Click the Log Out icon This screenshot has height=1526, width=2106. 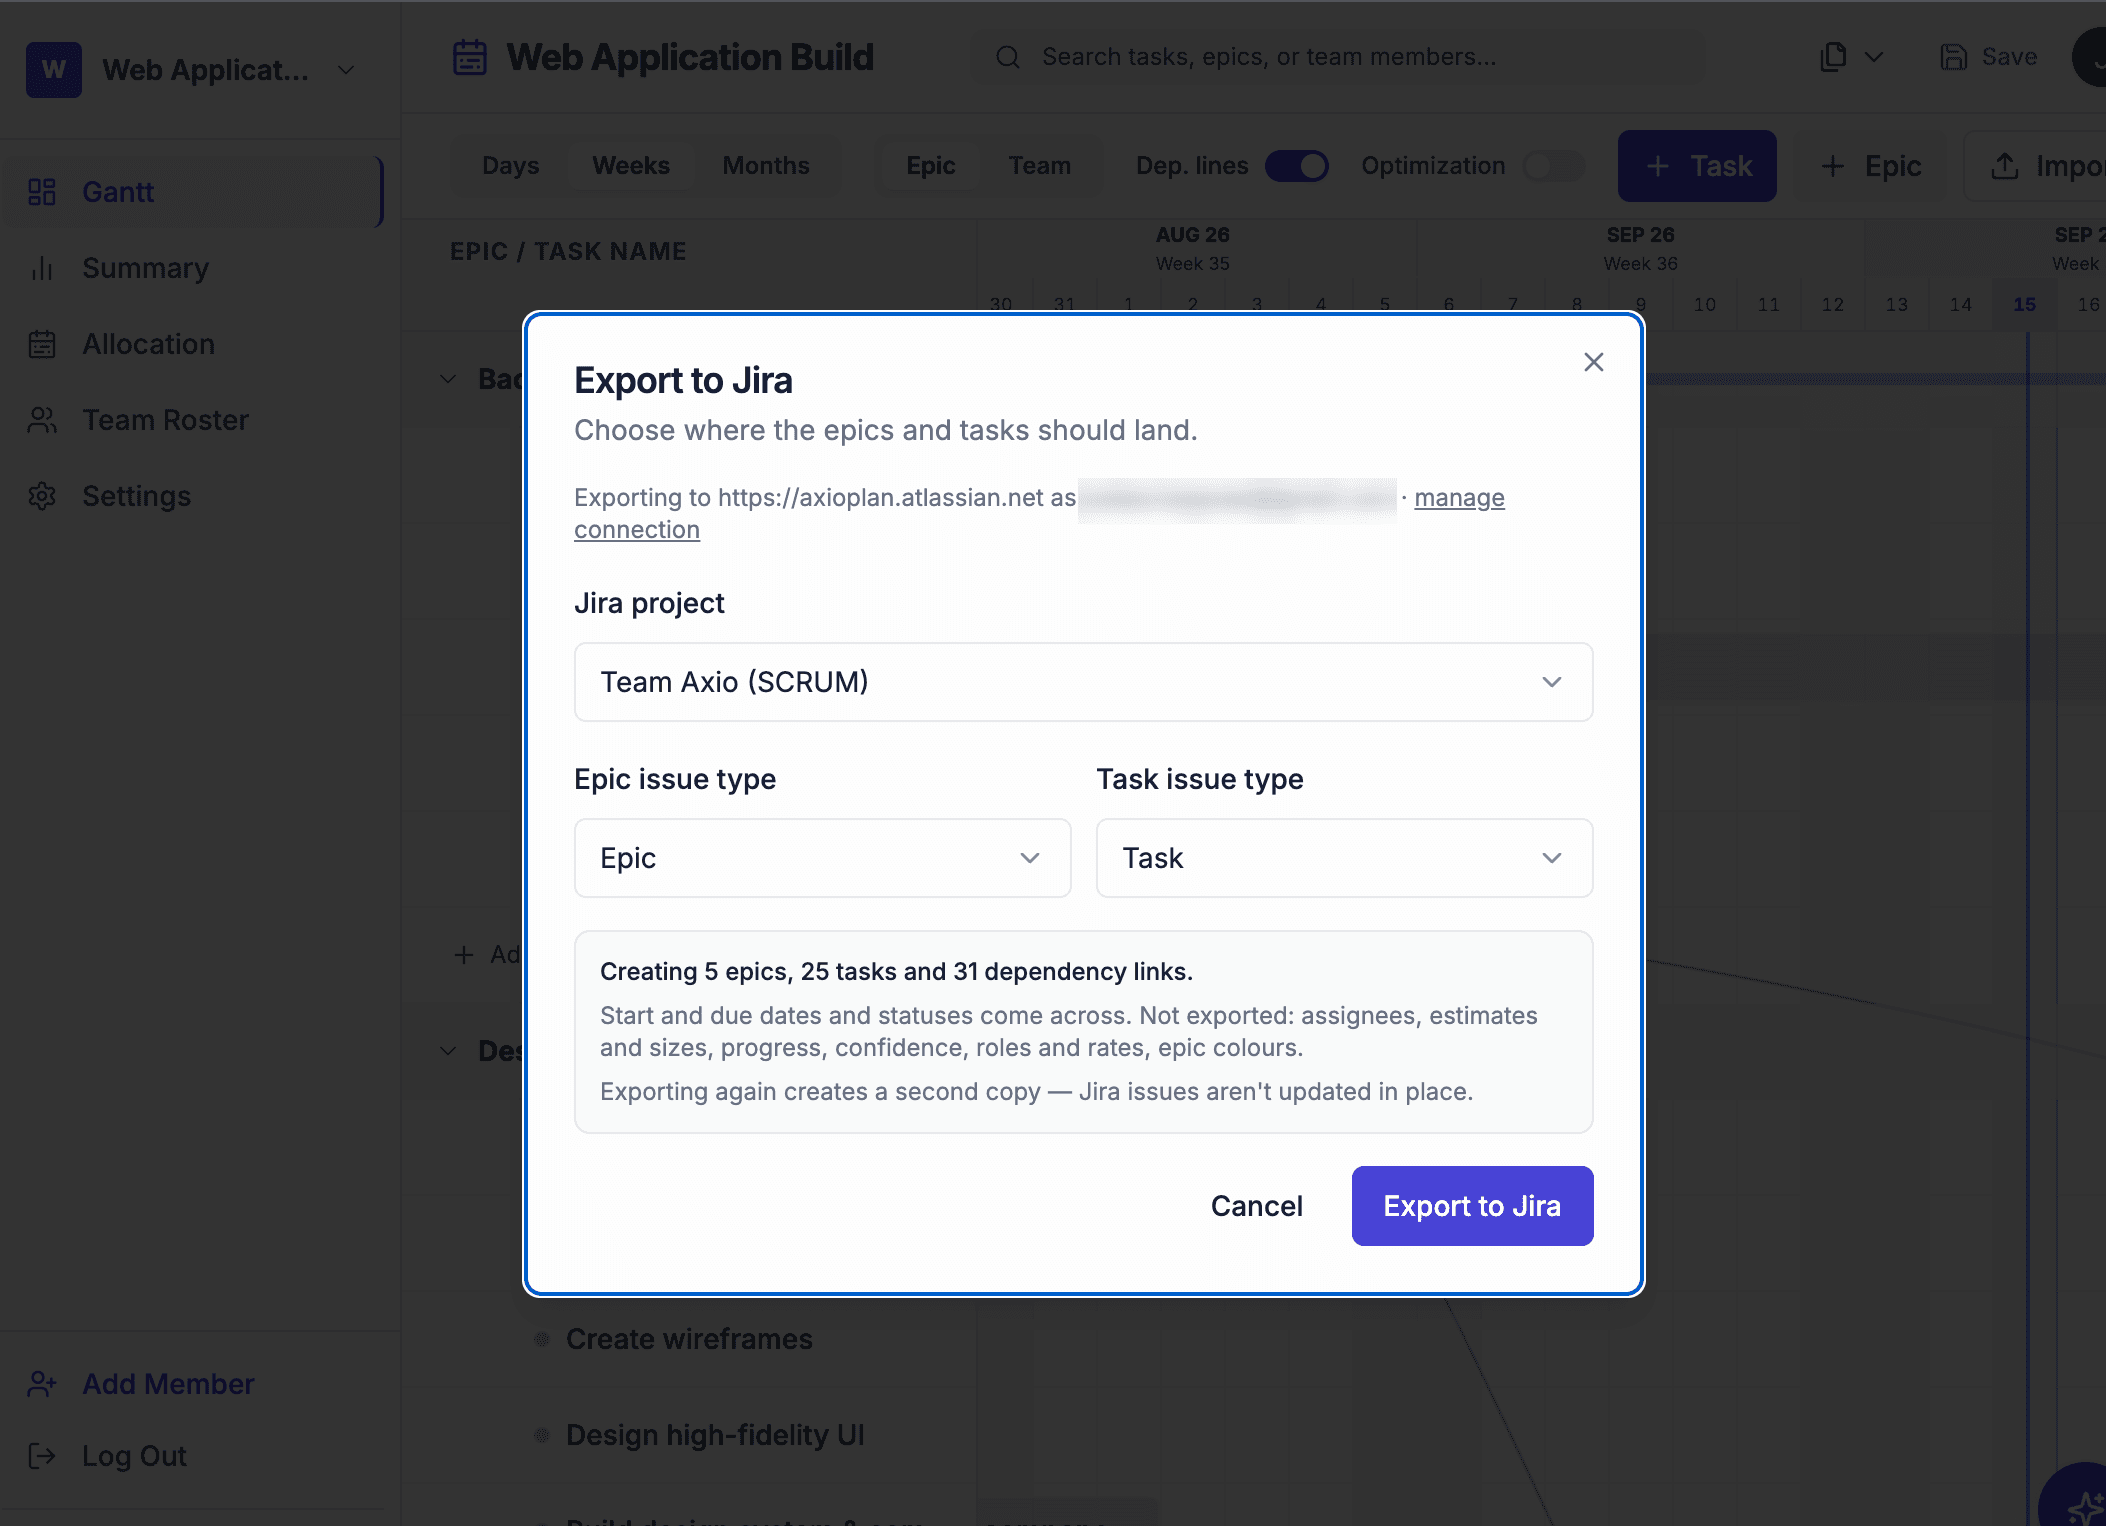[x=42, y=1456]
